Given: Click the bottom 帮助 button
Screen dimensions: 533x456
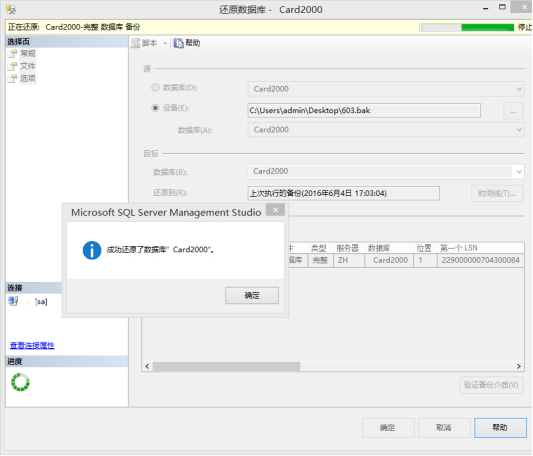Looking at the screenshot, I should click(500, 428).
